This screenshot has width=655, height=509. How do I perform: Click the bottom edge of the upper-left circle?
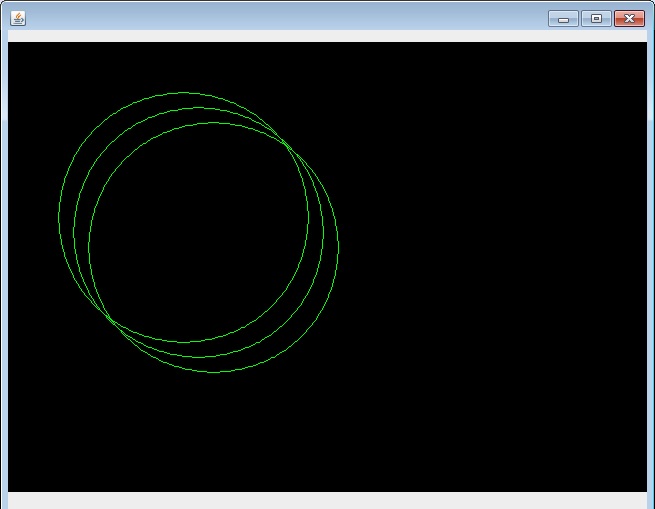click(x=183, y=342)
